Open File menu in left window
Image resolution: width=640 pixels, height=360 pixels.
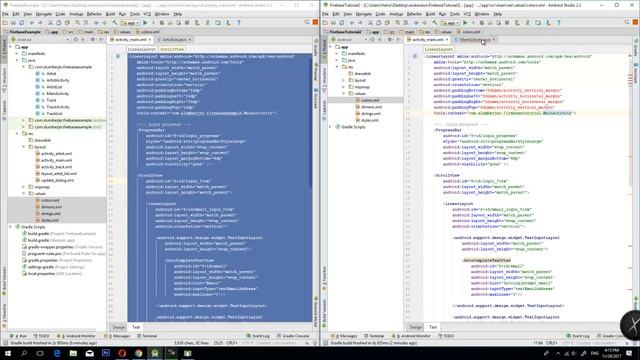[x=5, y=14]
